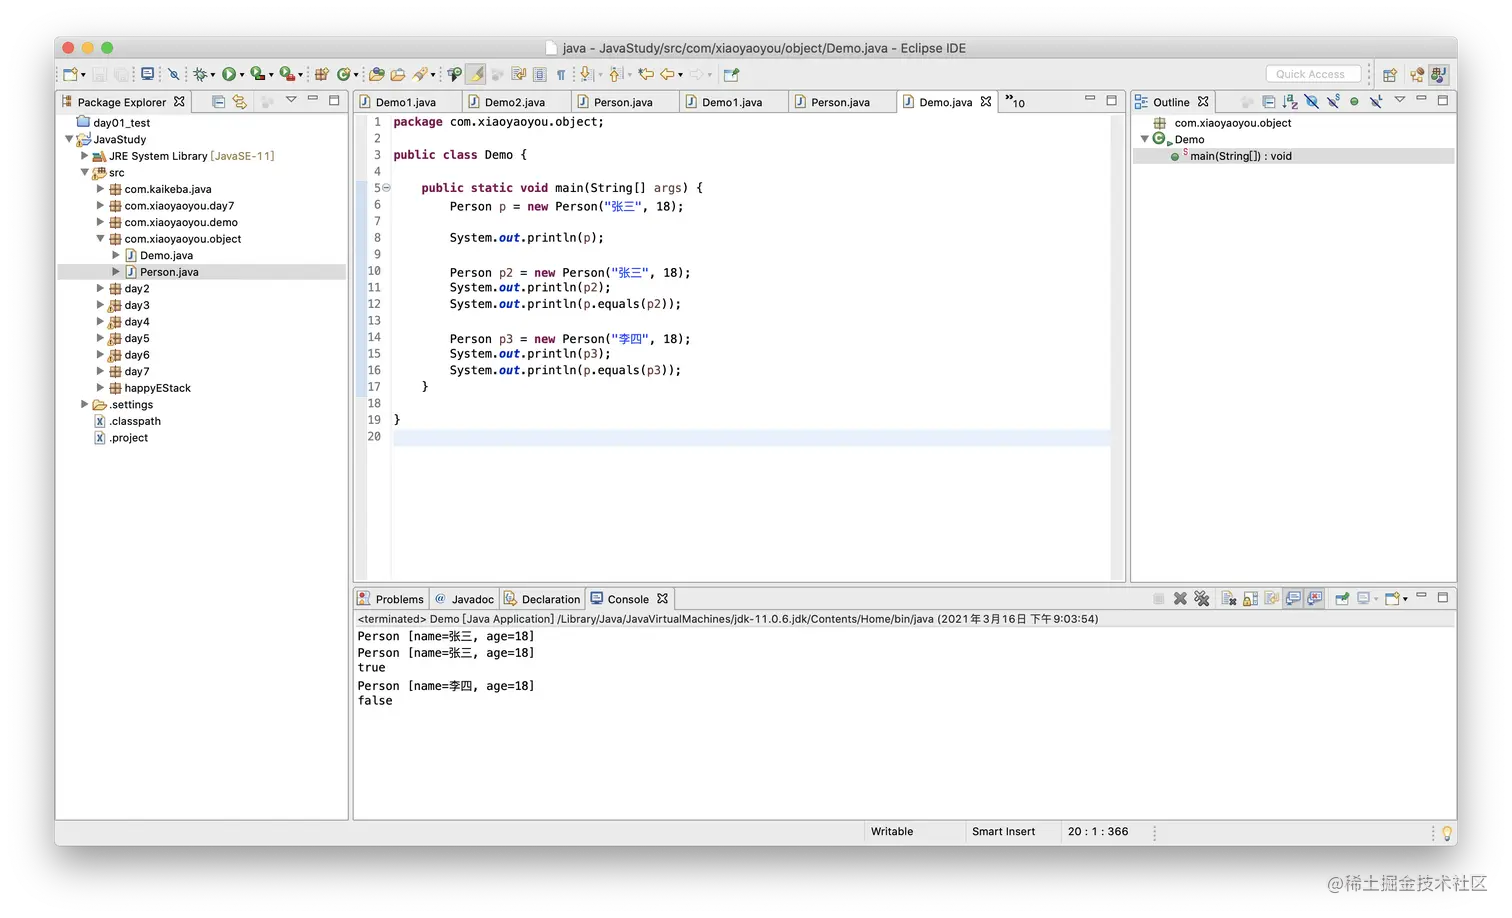Click Next Annotation down arrow icon

tap(586, 74)
